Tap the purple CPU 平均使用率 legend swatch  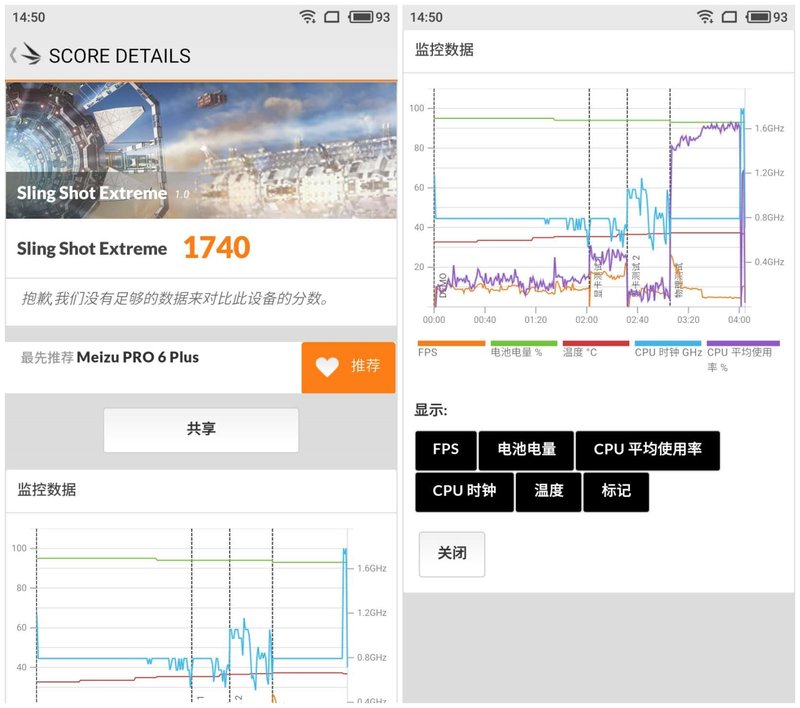click(742, 343)
